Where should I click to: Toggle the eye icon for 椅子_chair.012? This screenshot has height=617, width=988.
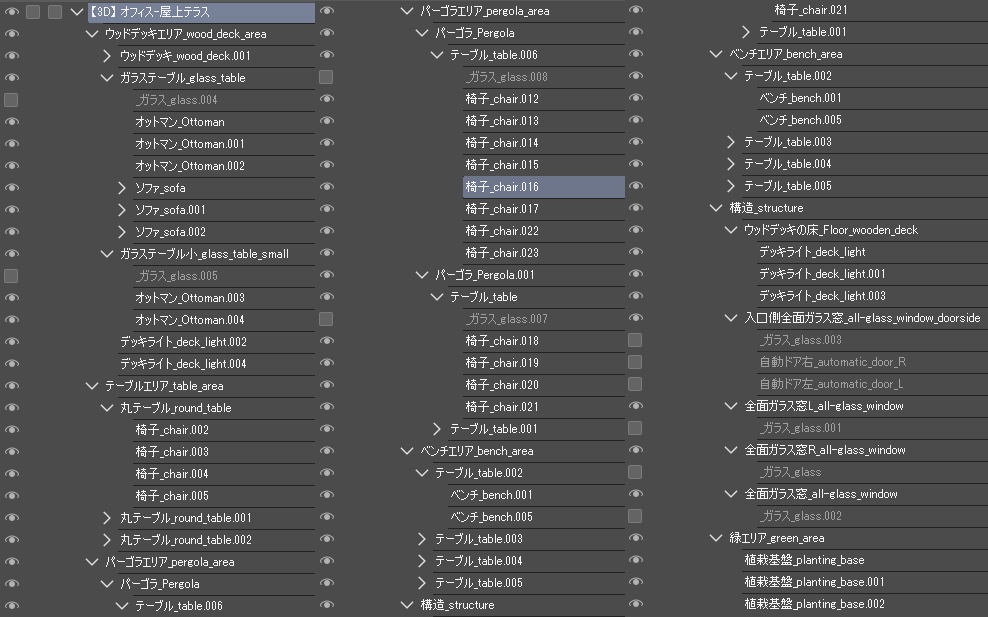pyautogui.click(x=326, y=99)
